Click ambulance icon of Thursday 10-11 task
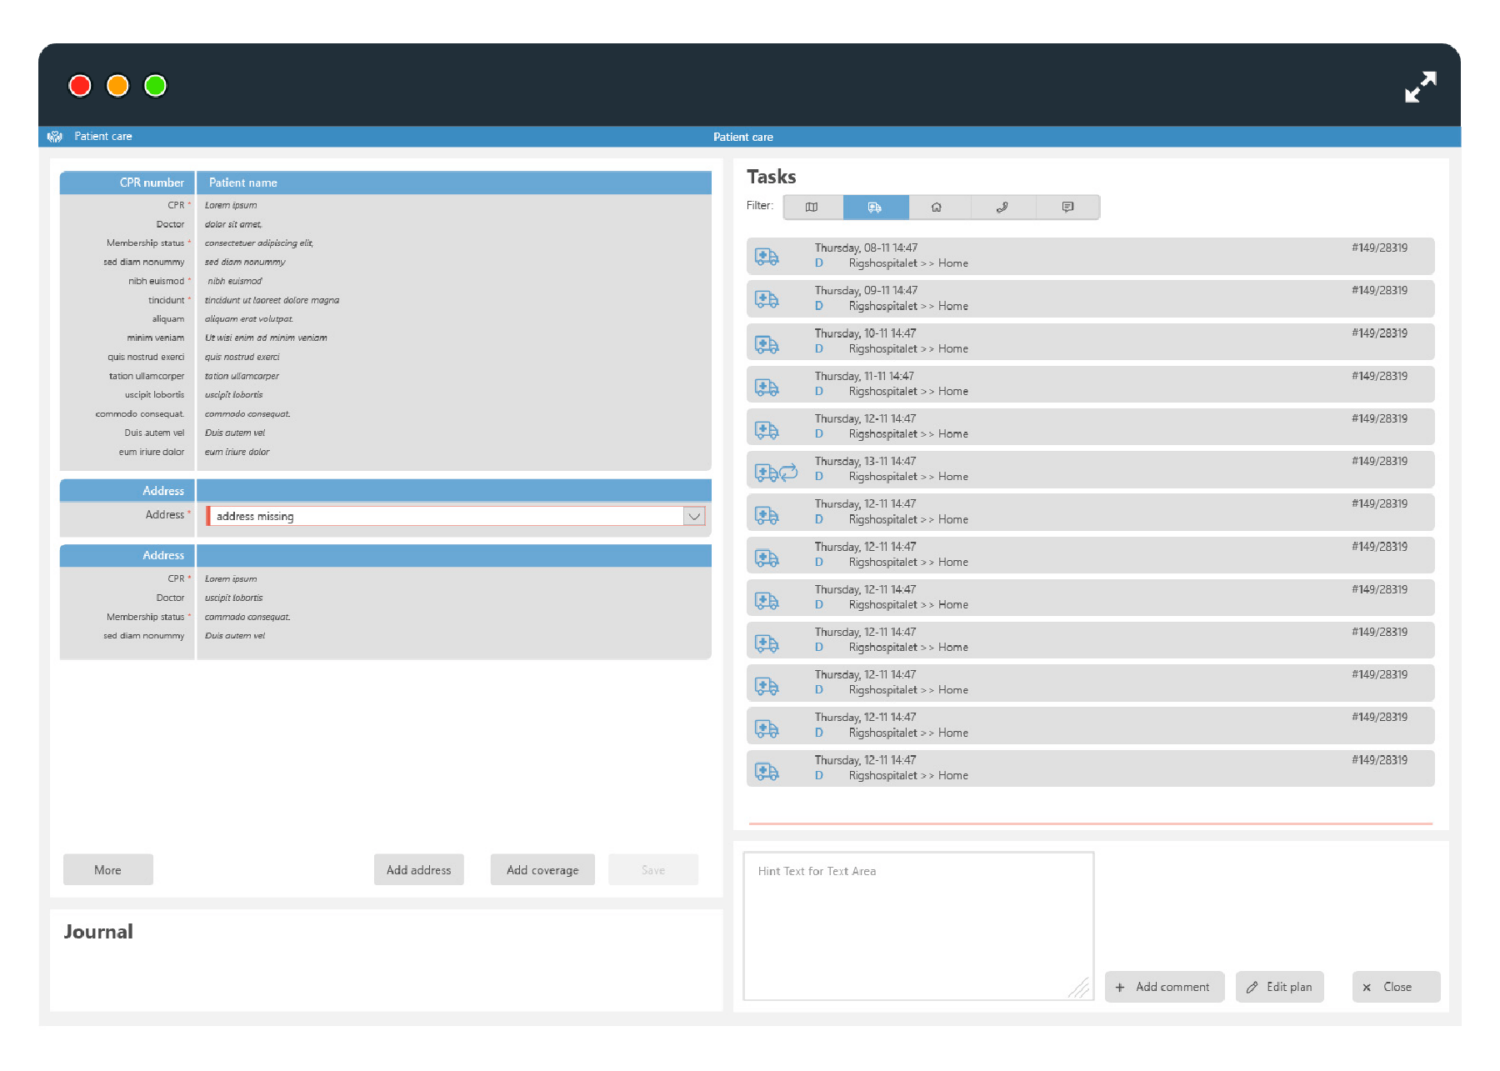 click(x=766, y=343)
